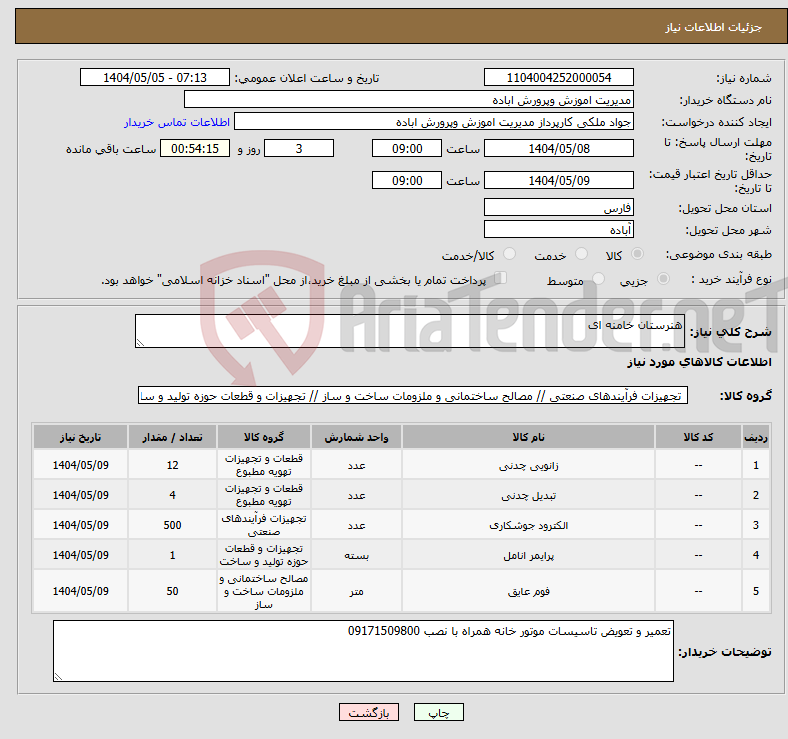Click the item name فوم عایق
The width and height of the screenshot is (788, 739).
tap(528, 591)
